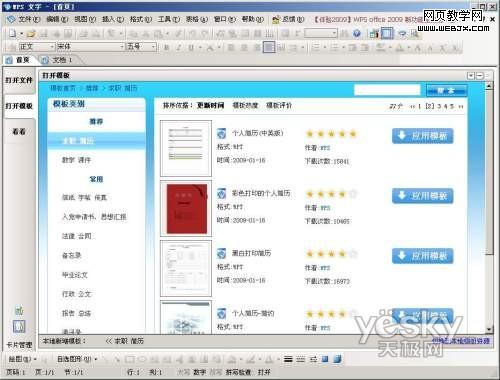This screenshot has width=500, height=380.
Task: Open the 表格 menu
Action: pyautogui.click(x=196, y=20)
